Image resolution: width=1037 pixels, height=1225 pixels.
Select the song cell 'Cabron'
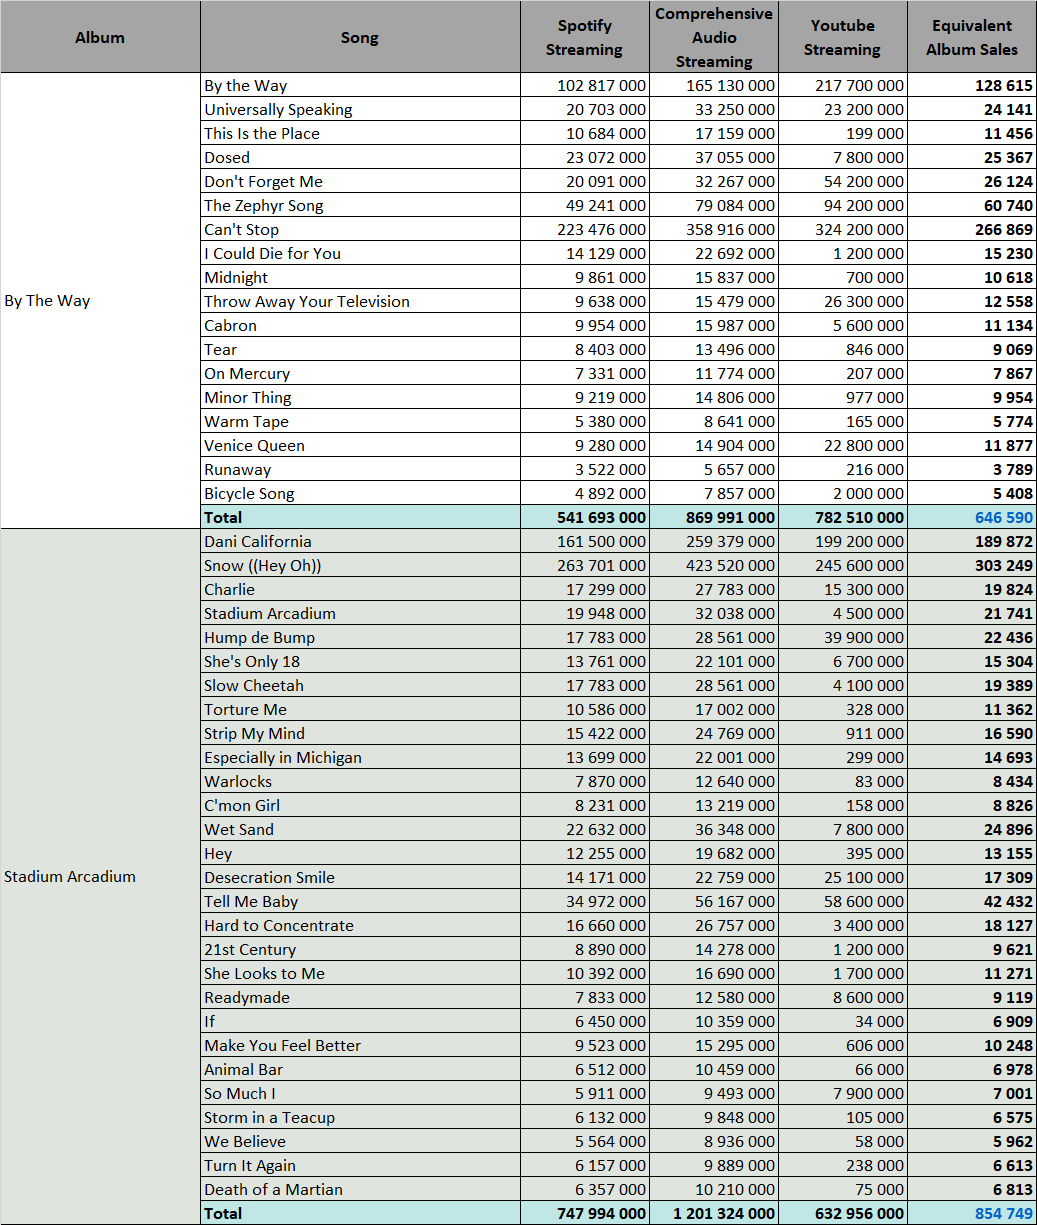tap(360, 325)
